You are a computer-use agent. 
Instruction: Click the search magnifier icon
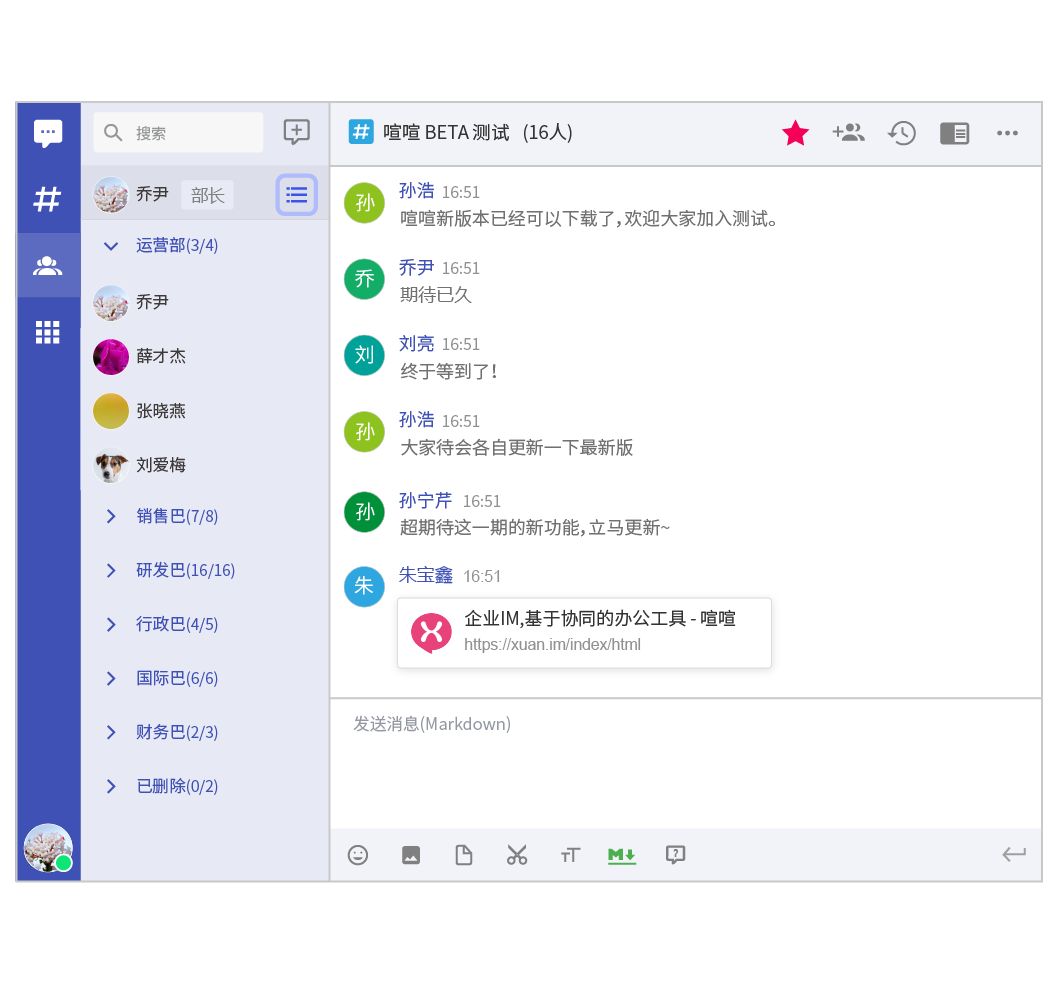click(x=113, y=133)
